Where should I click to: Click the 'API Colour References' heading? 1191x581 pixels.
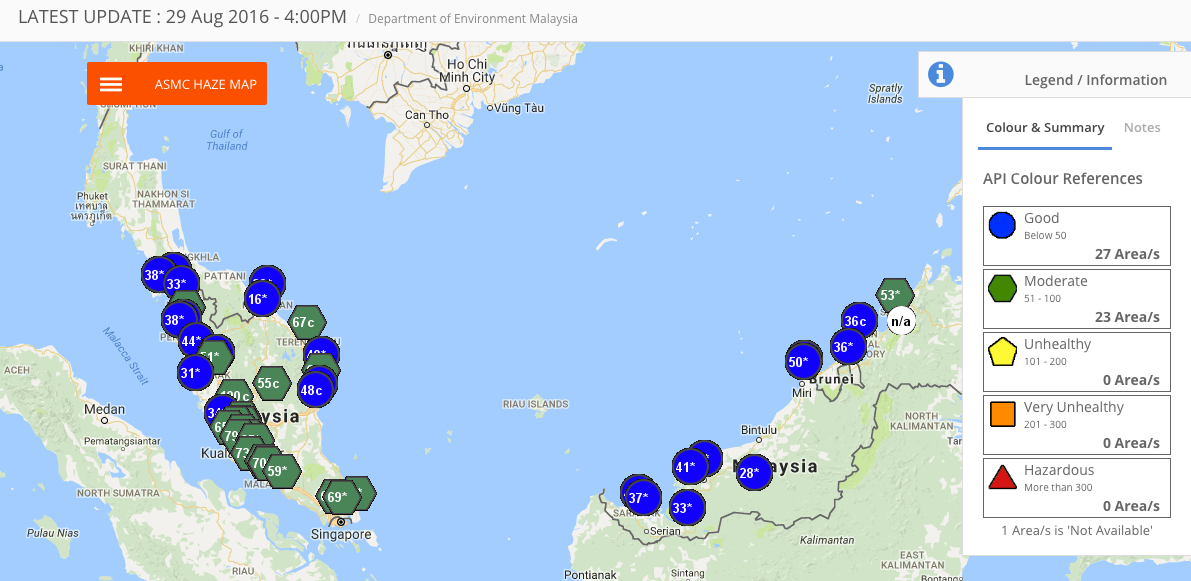click(x=1063, y=178)
